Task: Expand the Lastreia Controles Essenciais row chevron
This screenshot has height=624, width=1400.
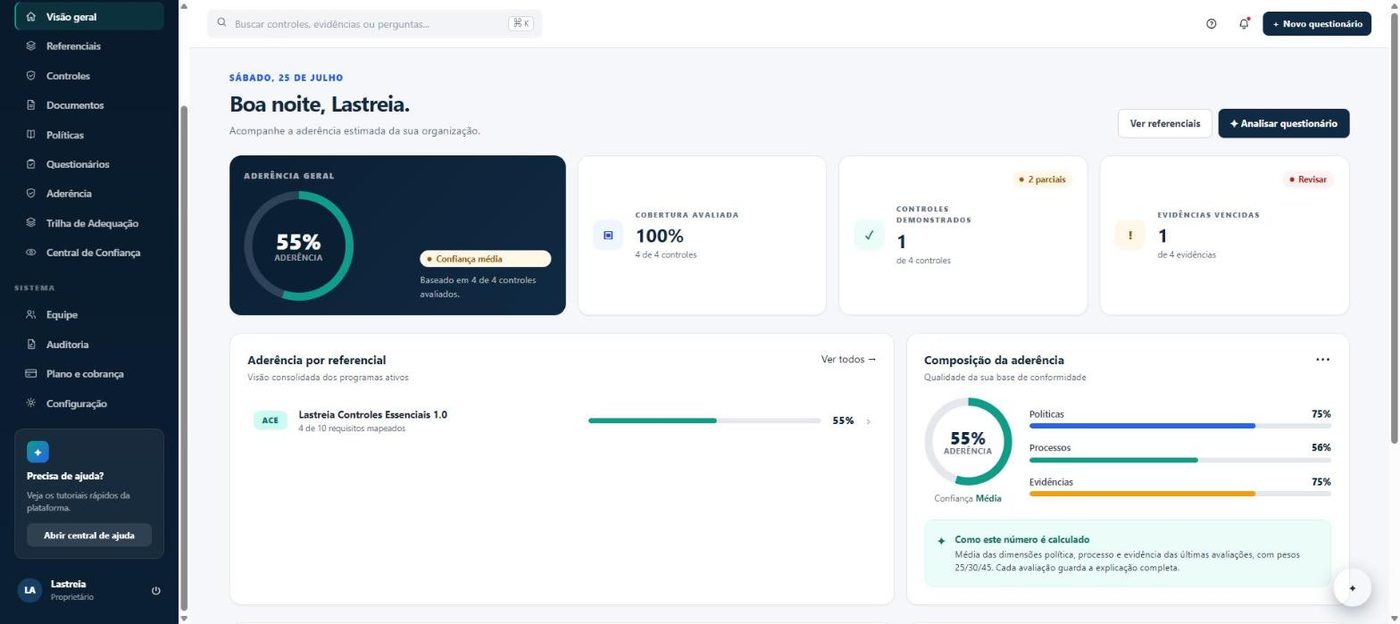Action: (x=868, y=422)
